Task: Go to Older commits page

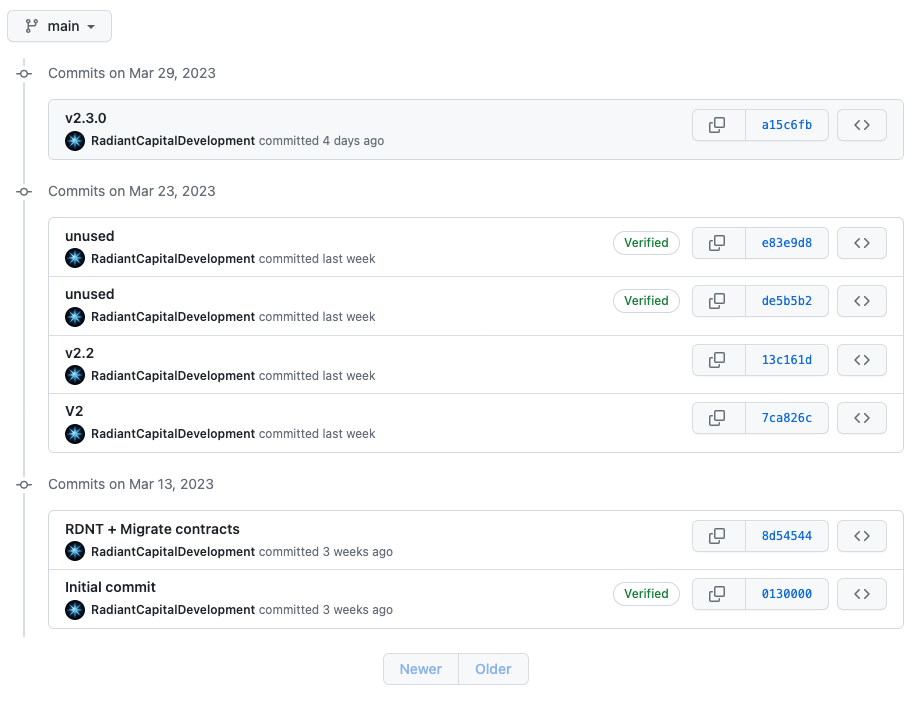Action: tap(493, 669)
